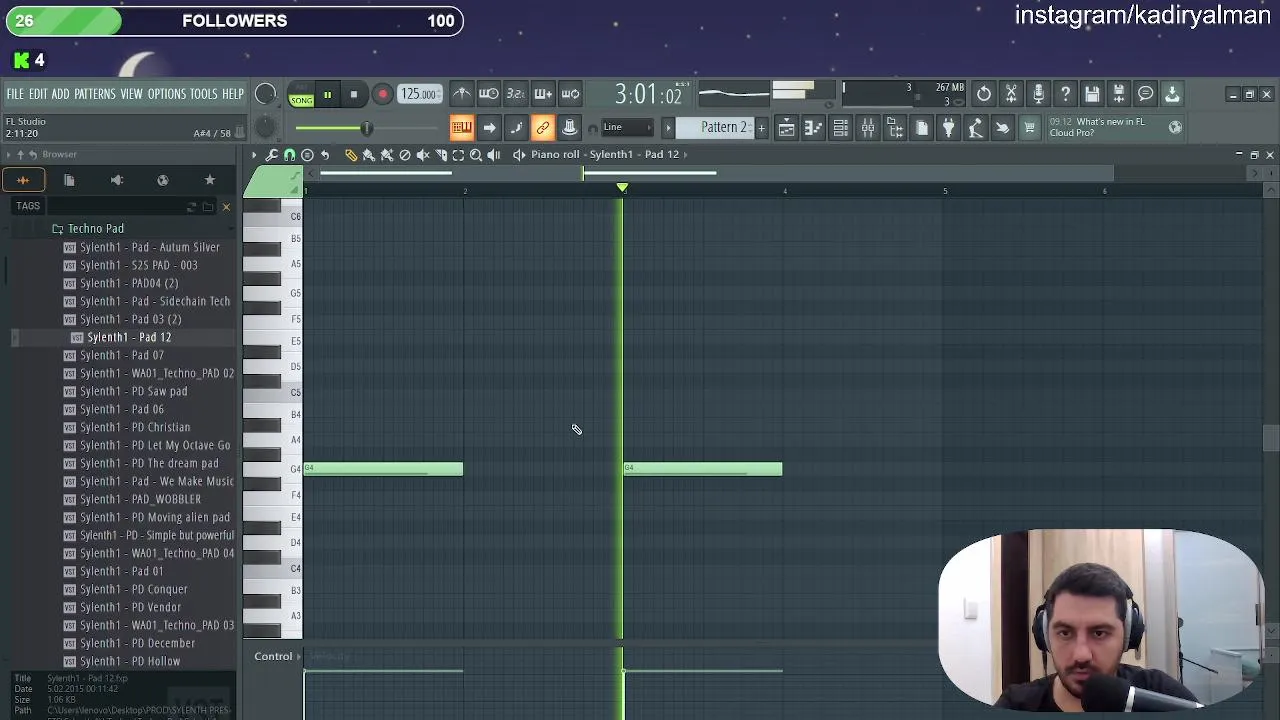
Task: Click the TAGS button in browser
Action: 28,206
